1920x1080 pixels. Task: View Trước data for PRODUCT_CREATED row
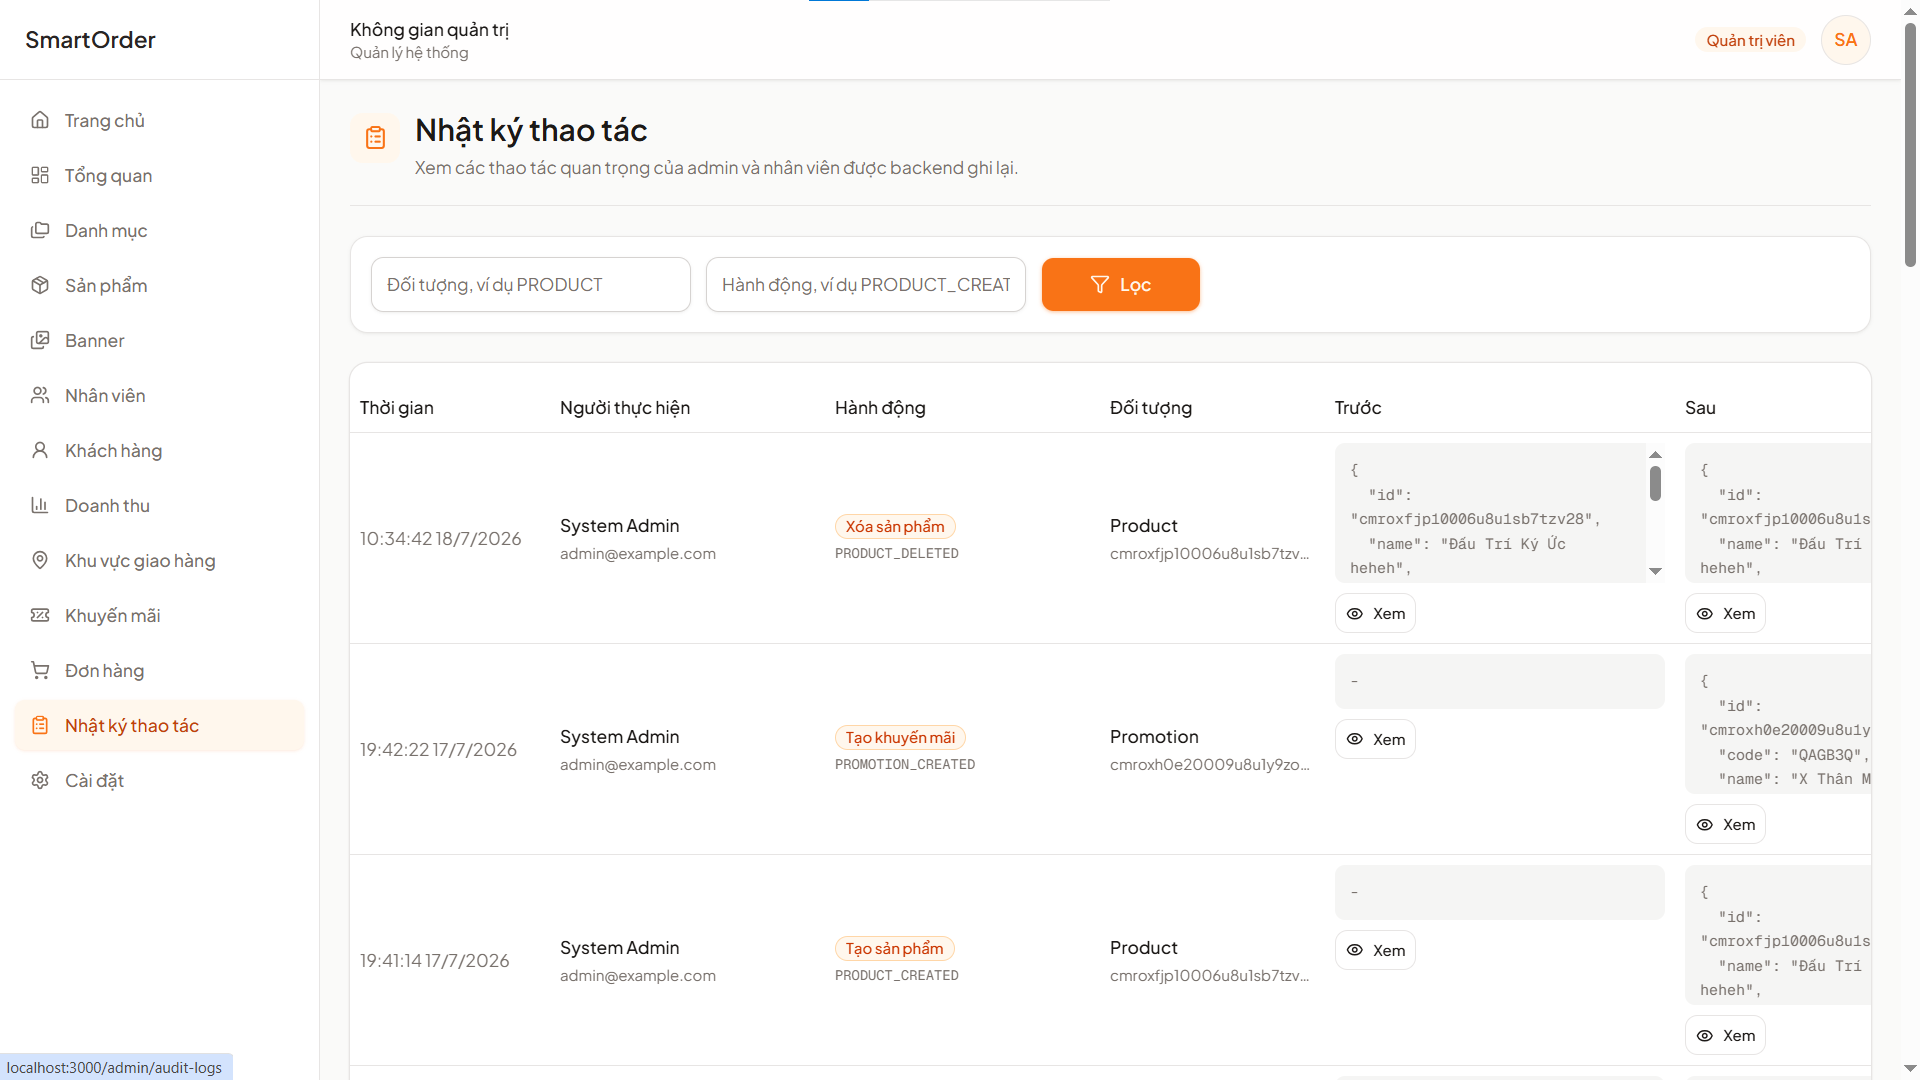1375,950
